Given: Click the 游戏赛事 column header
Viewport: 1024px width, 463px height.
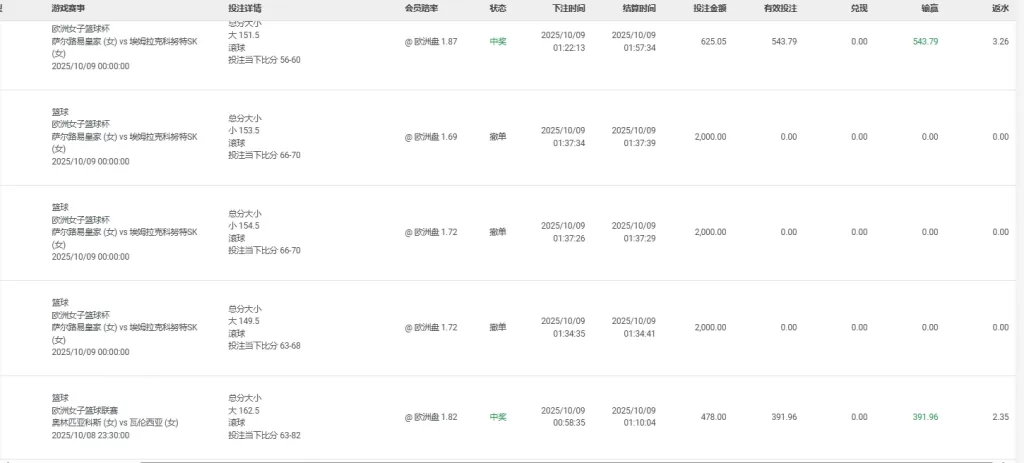Looking at the screenshot, I should (x=68, y=8).
